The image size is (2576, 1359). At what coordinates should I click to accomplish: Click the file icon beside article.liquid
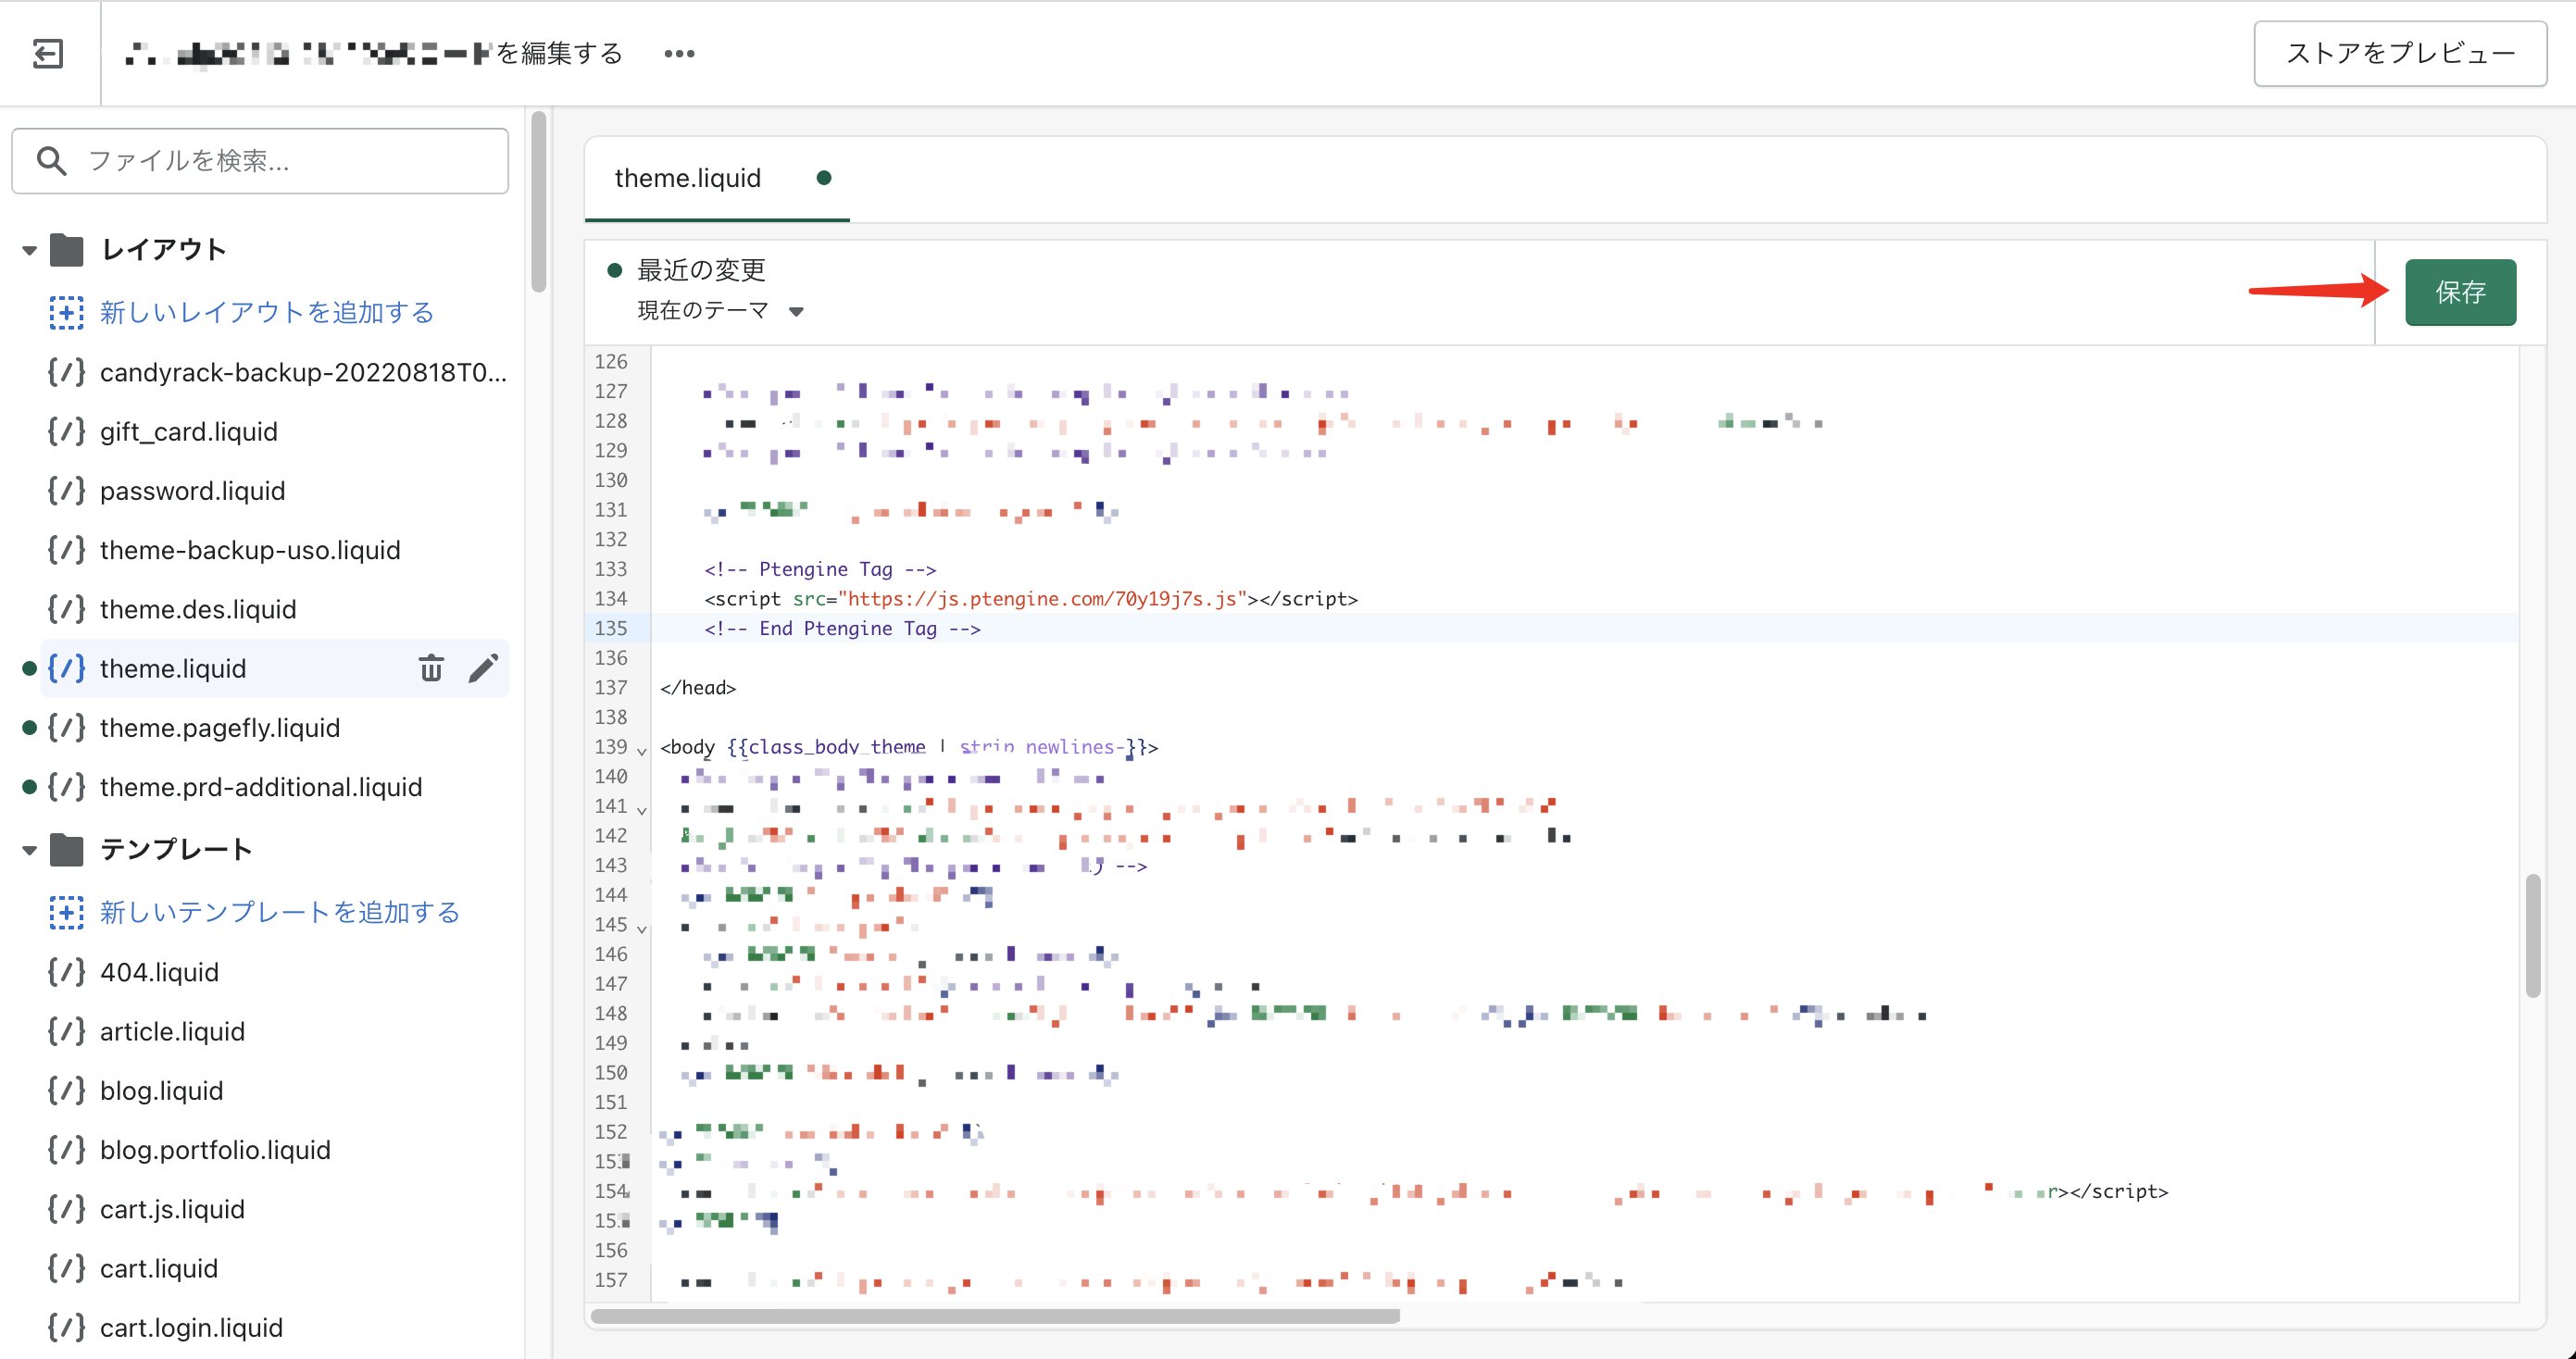click(x=67, y=1031)
